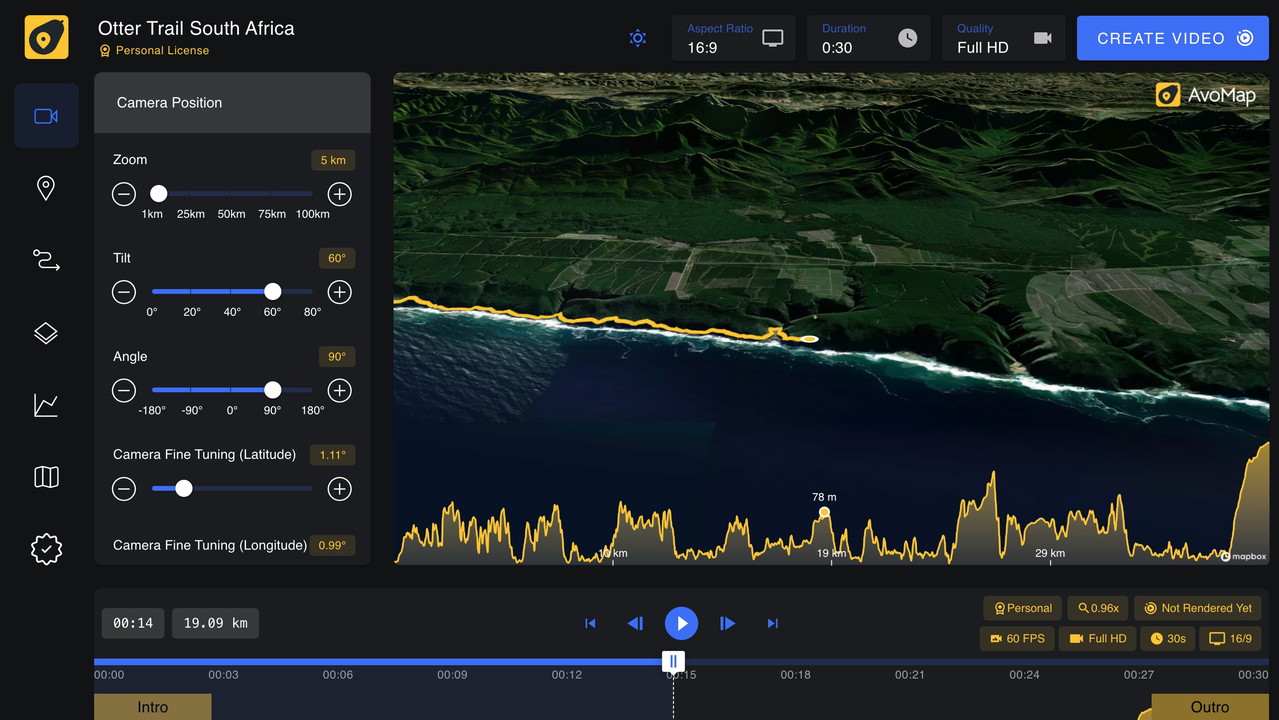Toggle the brightness sun icon
This screenshot has width=1279, height=720.
[x=637, y=38]
